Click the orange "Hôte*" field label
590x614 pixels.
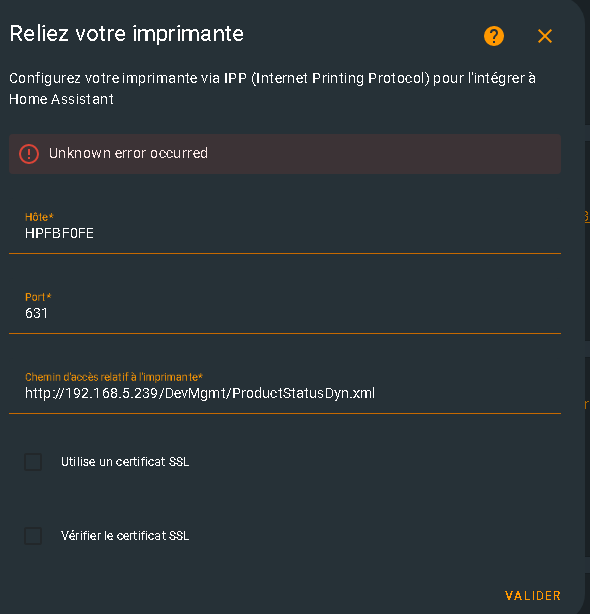coord(39,217)
